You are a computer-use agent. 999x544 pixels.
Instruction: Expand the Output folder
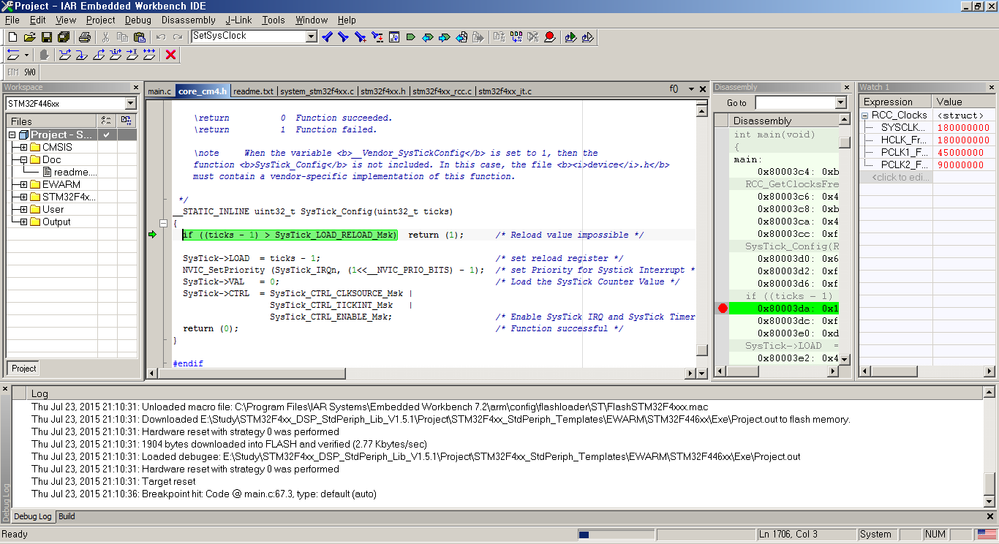(x=24, y=222)
